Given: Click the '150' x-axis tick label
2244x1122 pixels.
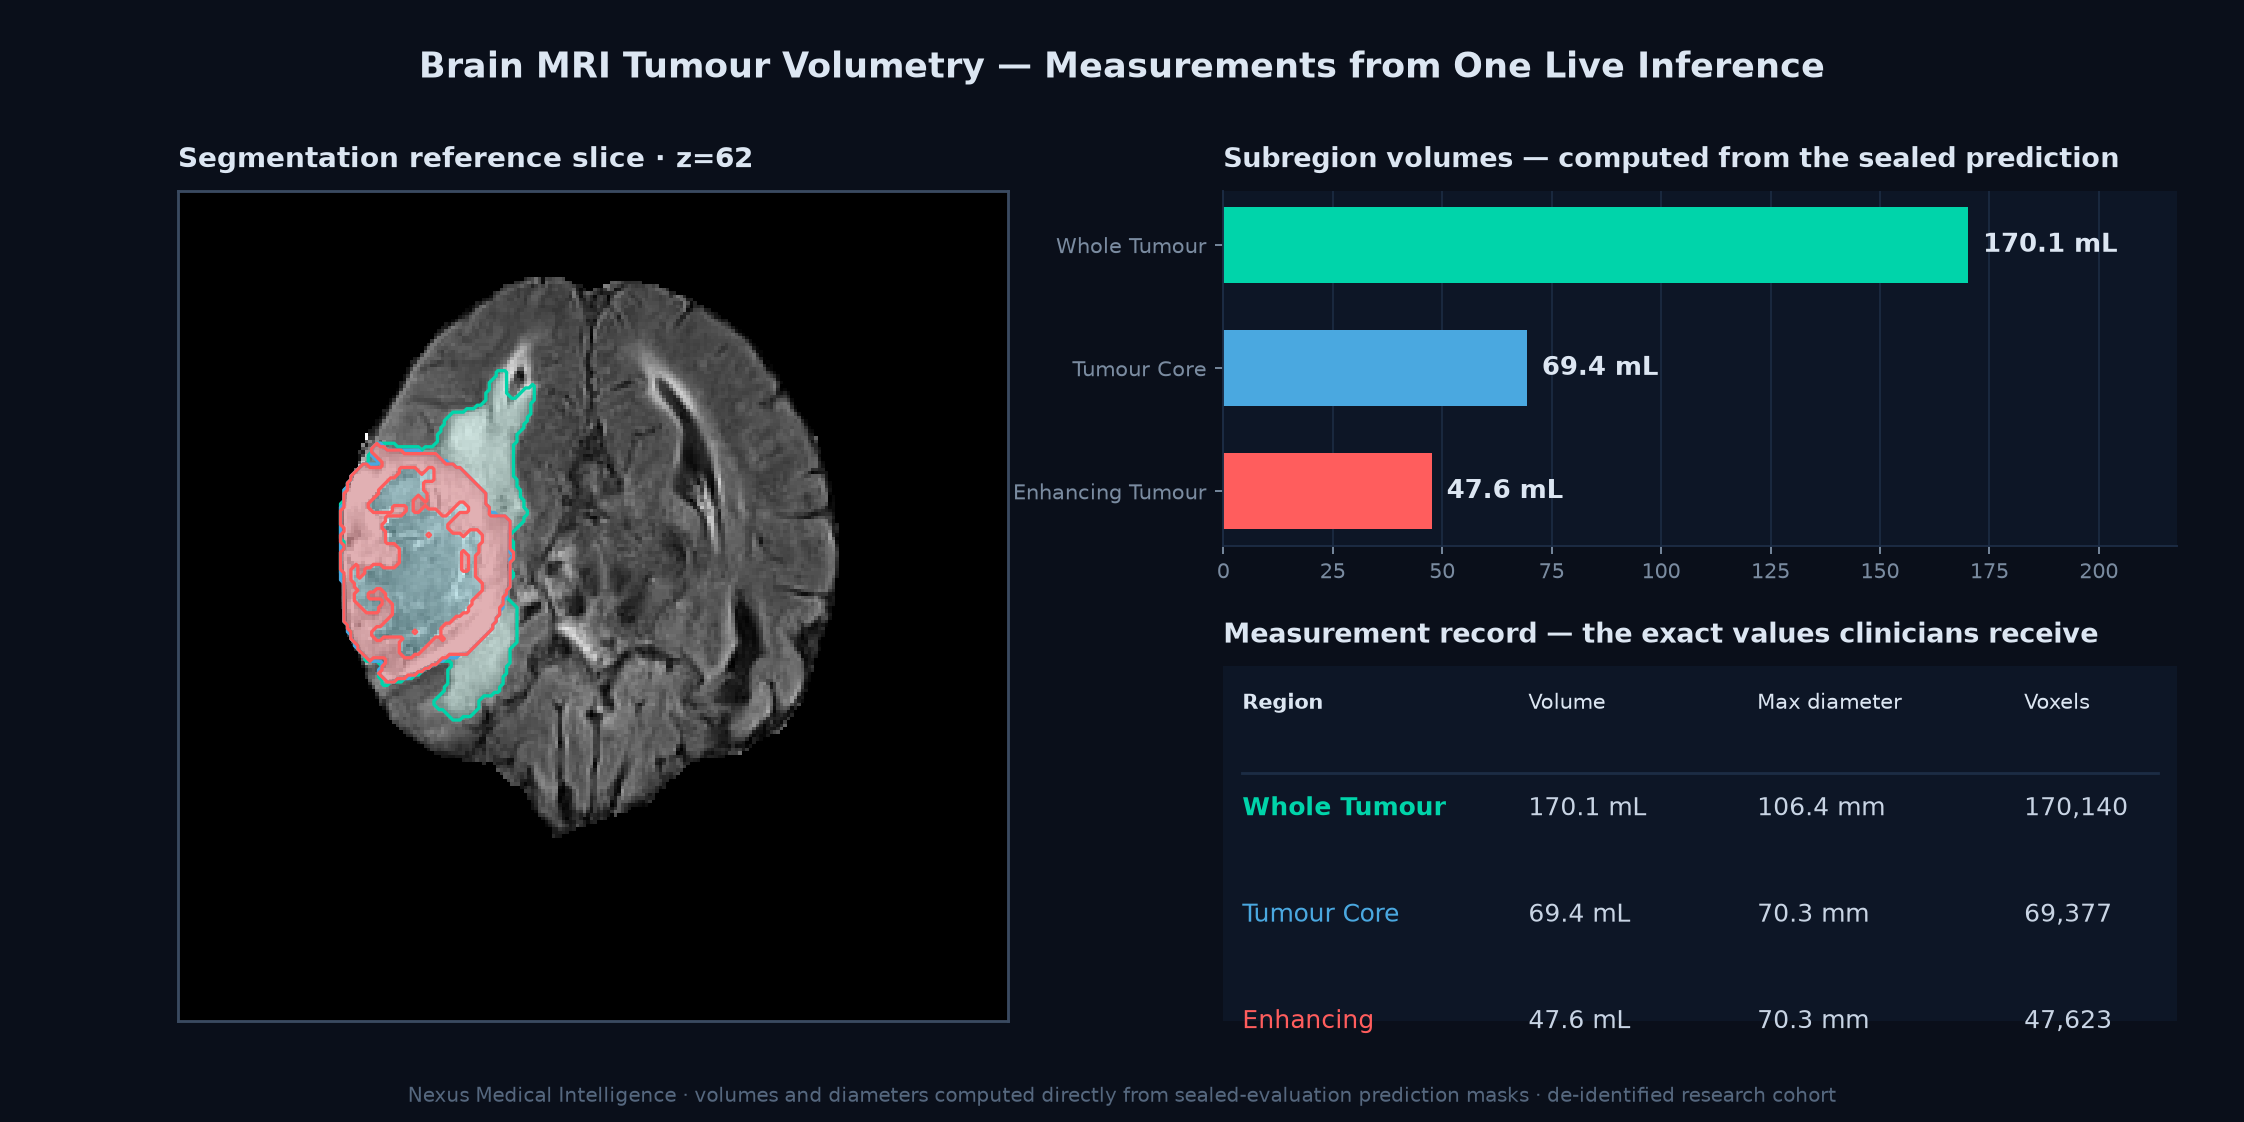Looking at the screenshot, I should point(1880,571).
